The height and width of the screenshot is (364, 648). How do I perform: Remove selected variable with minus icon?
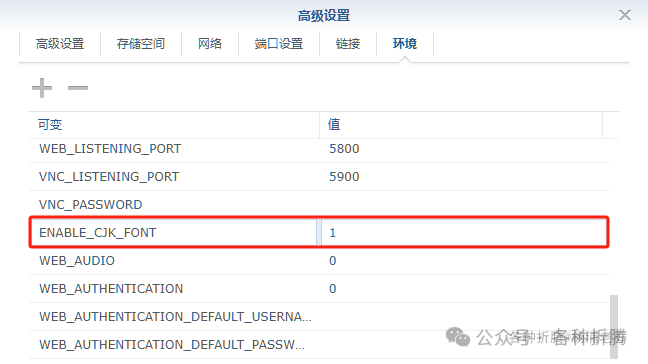(78, 88)
